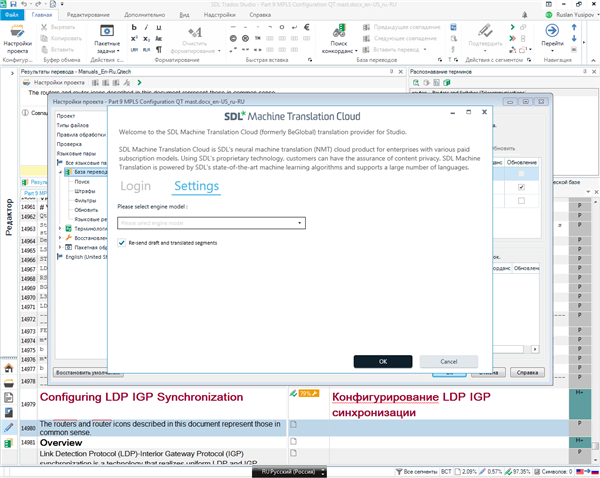Tick the bottom unchecked Обновление checkbox
Screen dimensions: 600x478
(x=521, y=201)
